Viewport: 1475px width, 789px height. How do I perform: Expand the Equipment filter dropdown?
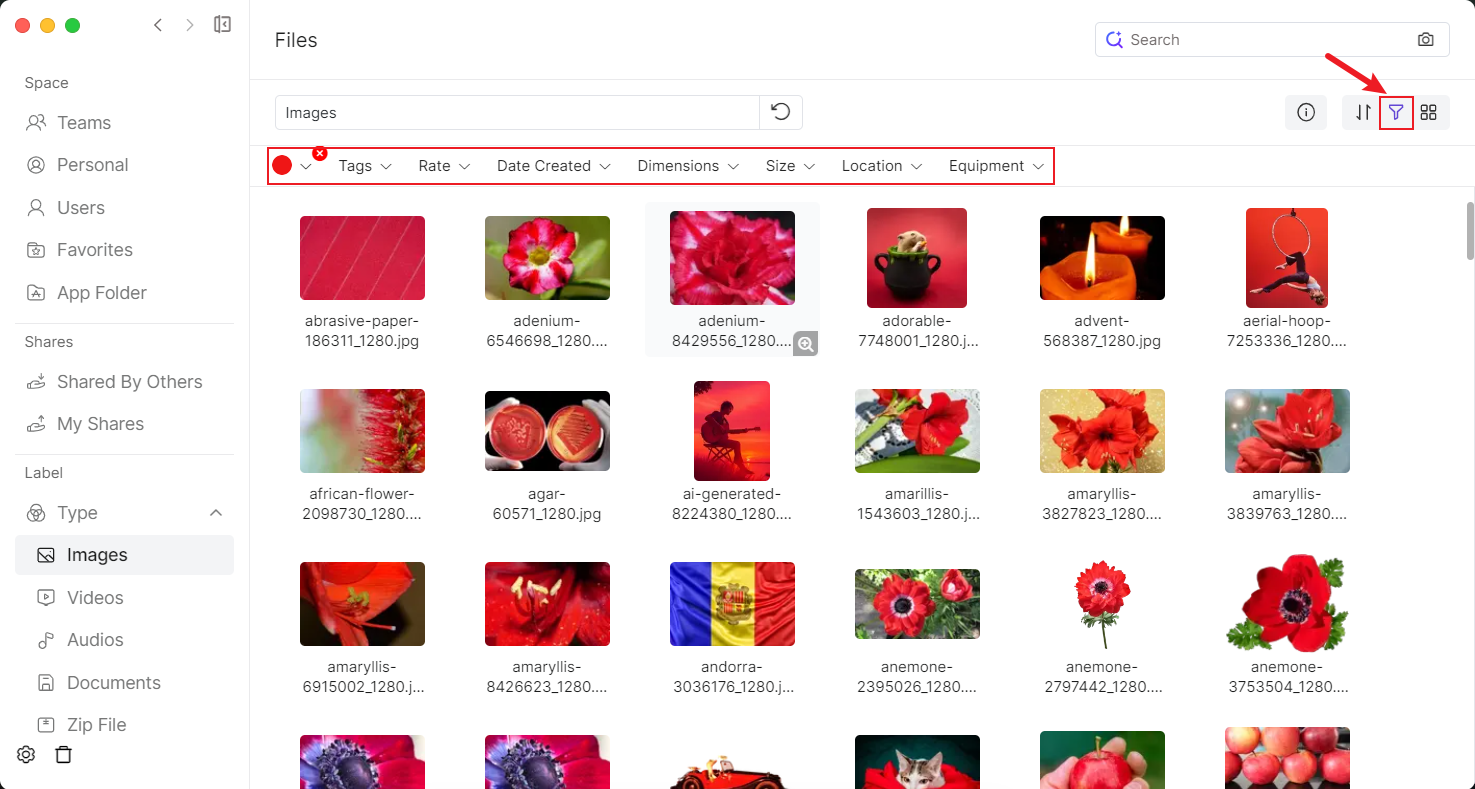pyautogui.click(x=996, y=166)
